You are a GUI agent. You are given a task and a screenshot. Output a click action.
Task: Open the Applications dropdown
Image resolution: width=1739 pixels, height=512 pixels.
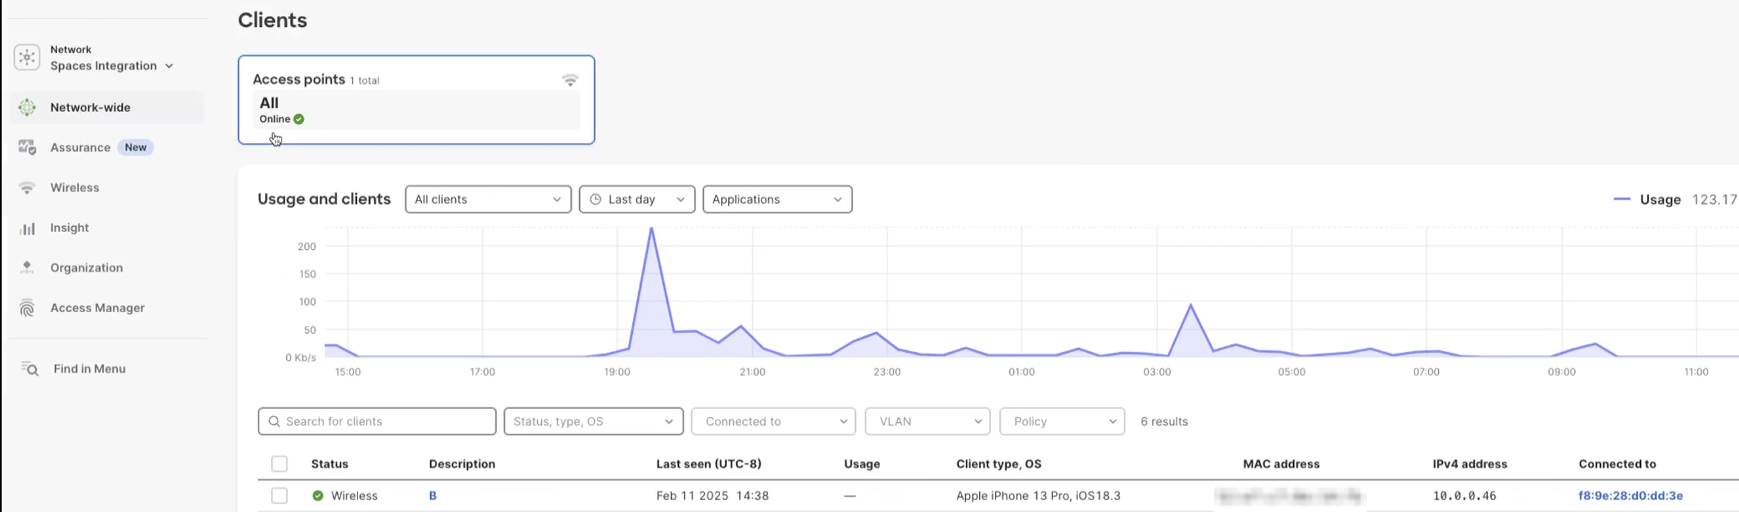click(x=777, y=199)
